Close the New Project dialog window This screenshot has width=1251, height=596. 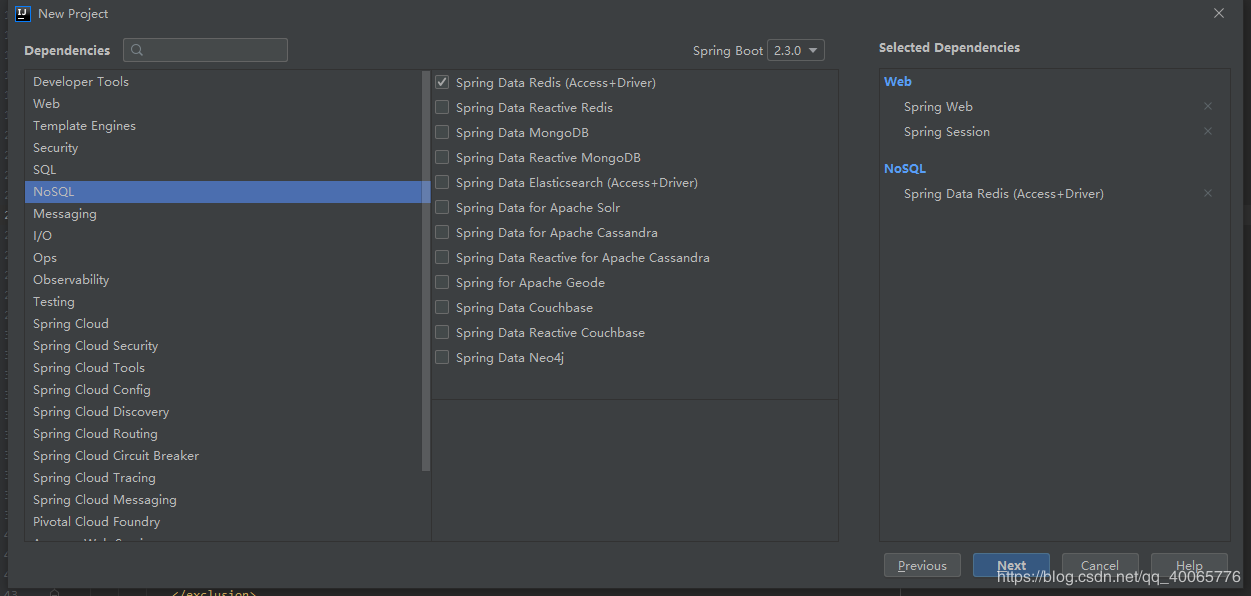pyautogui.click(x=1218, y=14)
